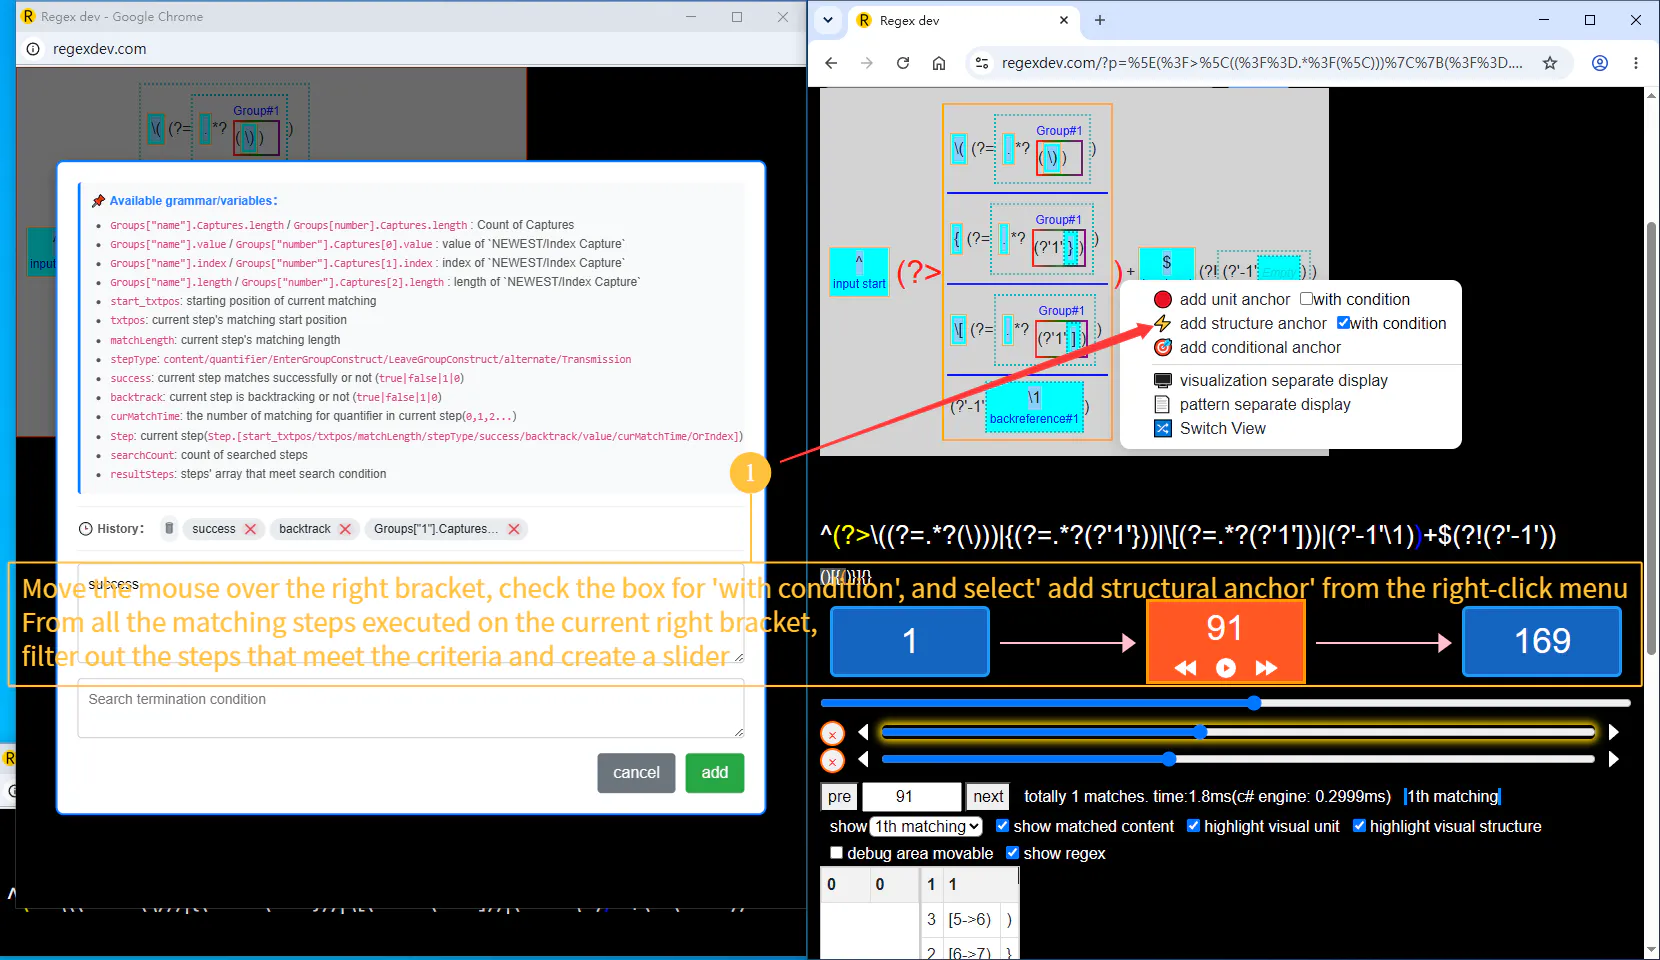Image resolution: width=1660 pixels, height=960 pixels.
Task: Open the Chrome home page button
Action: click(939, 63)
